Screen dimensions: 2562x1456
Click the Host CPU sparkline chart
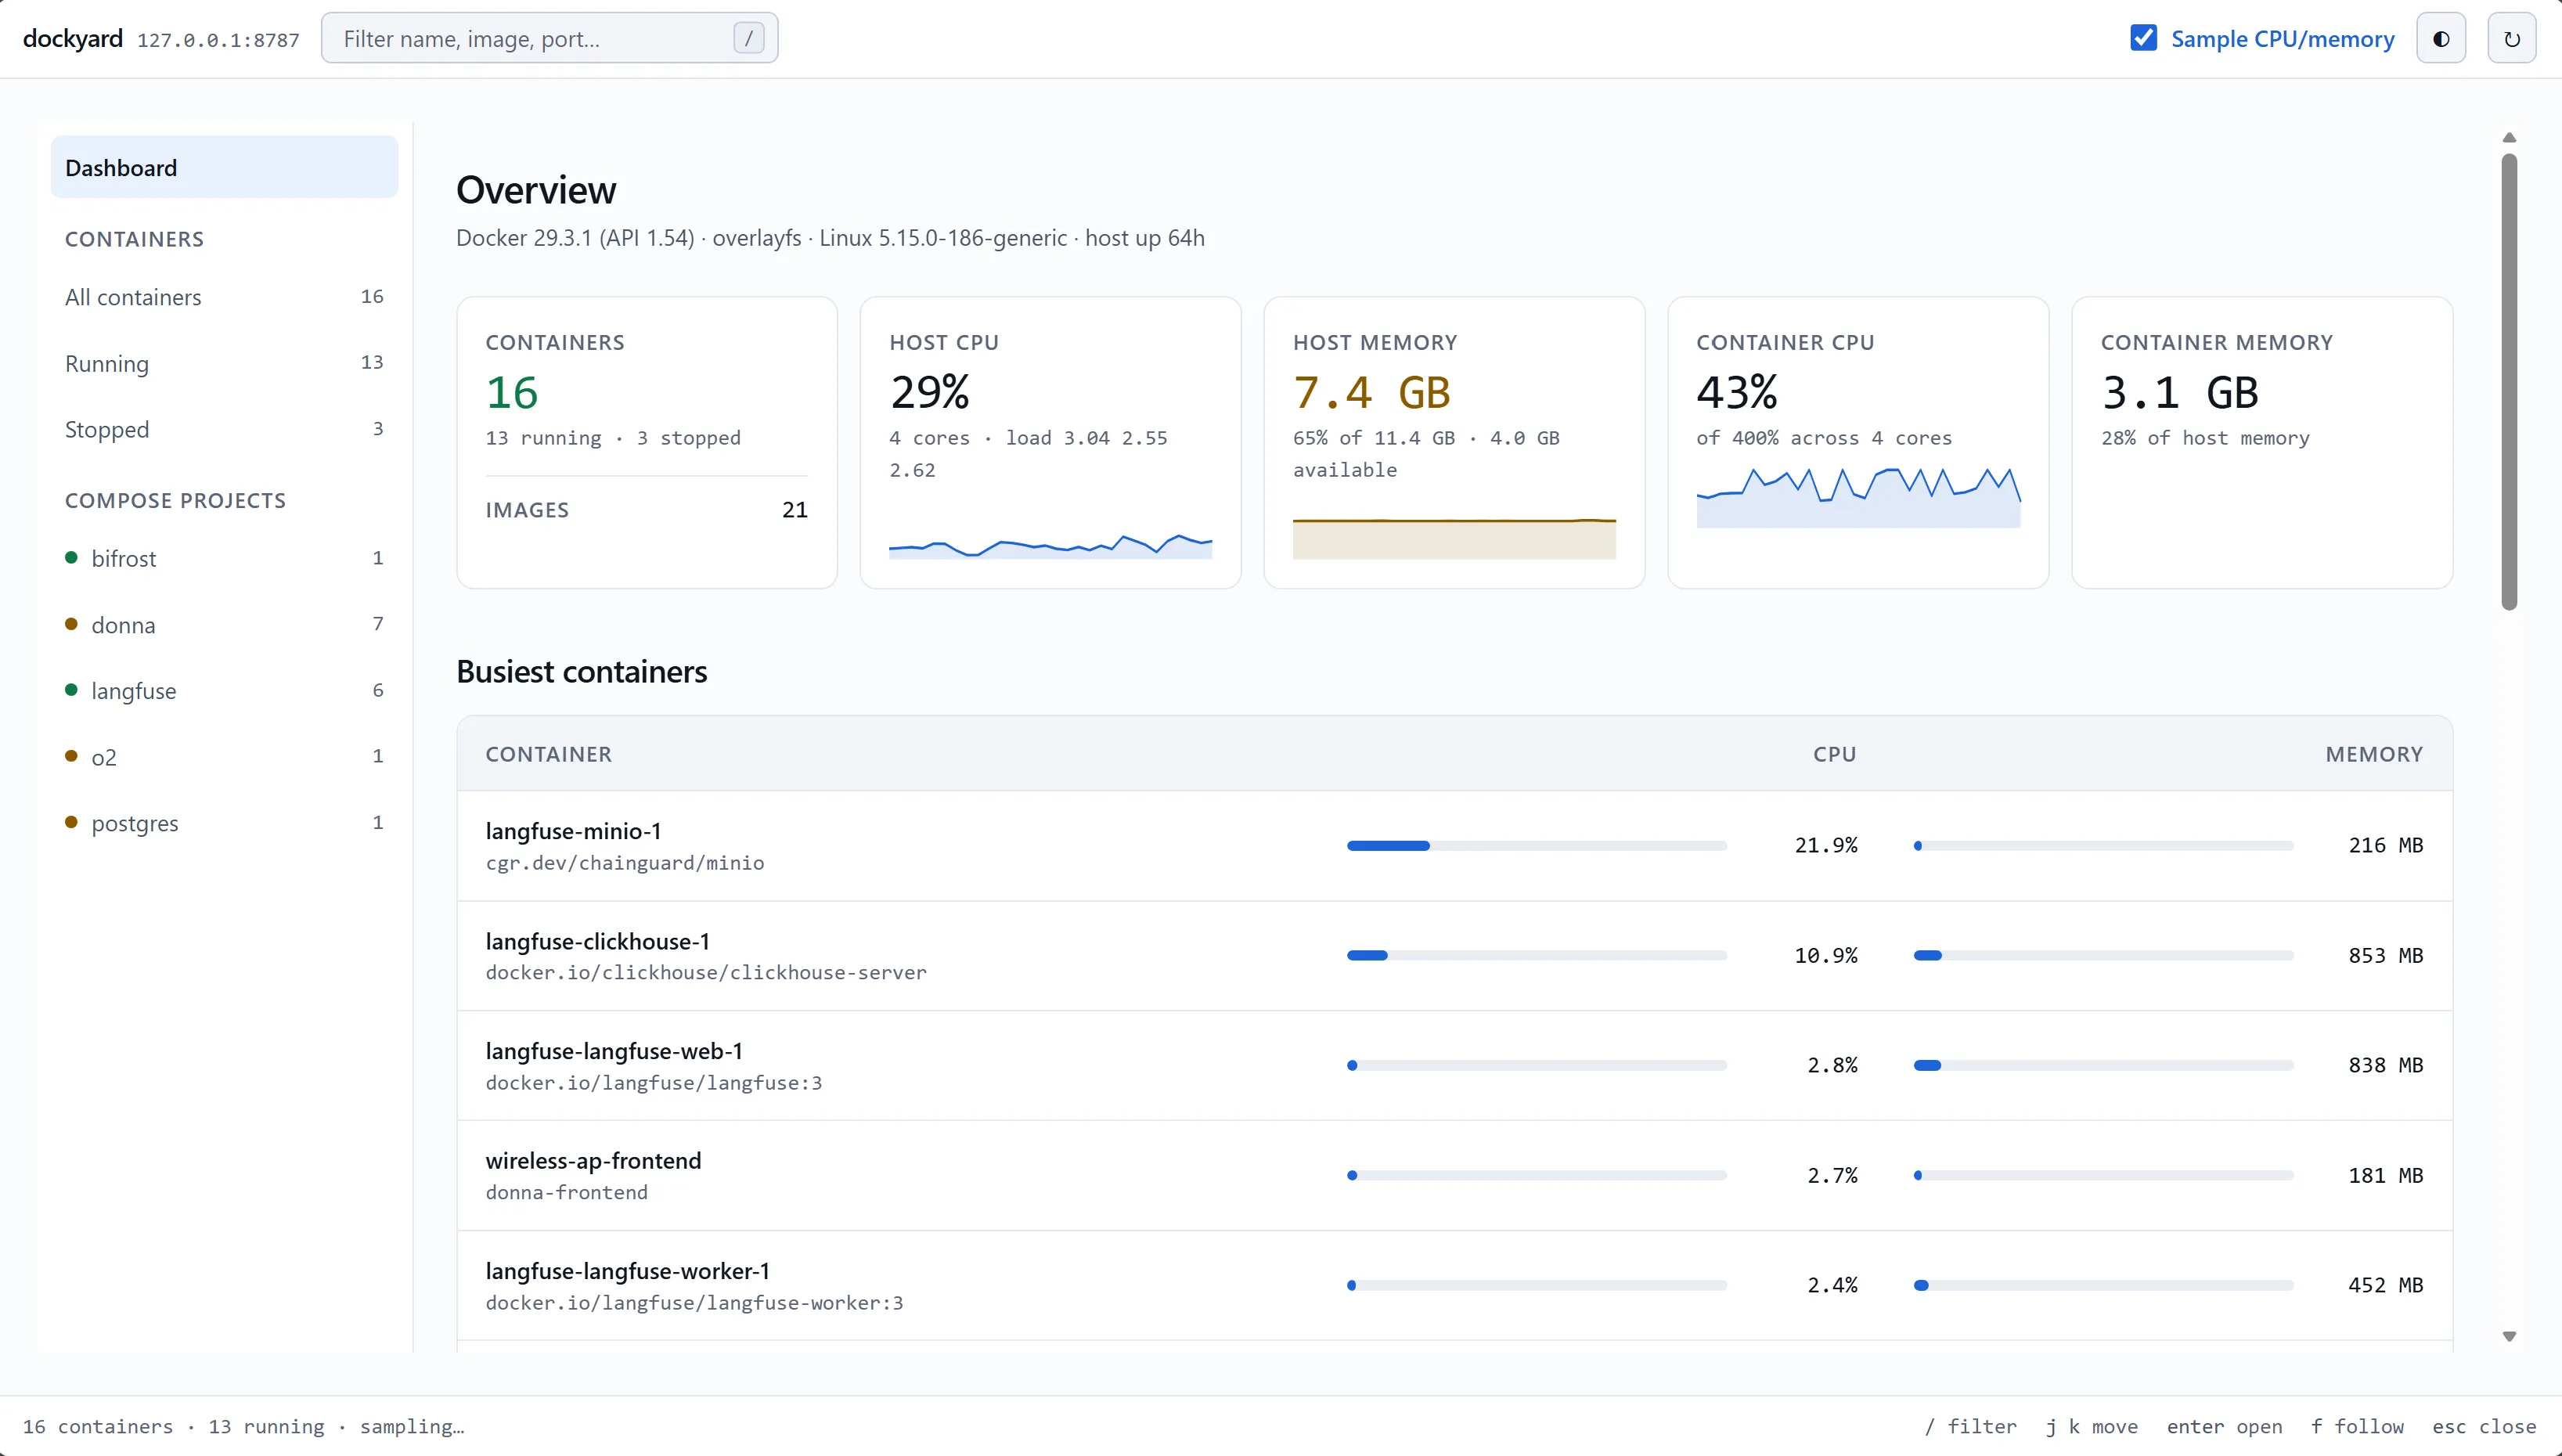tap(1050, 546)
